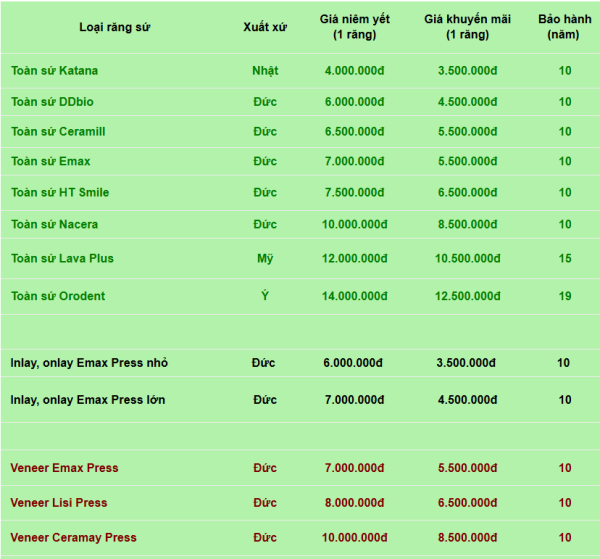The image size is (600, 559).
Task: Click origin 'Đức' in Inlay lớn row
Action: (265, 400)
